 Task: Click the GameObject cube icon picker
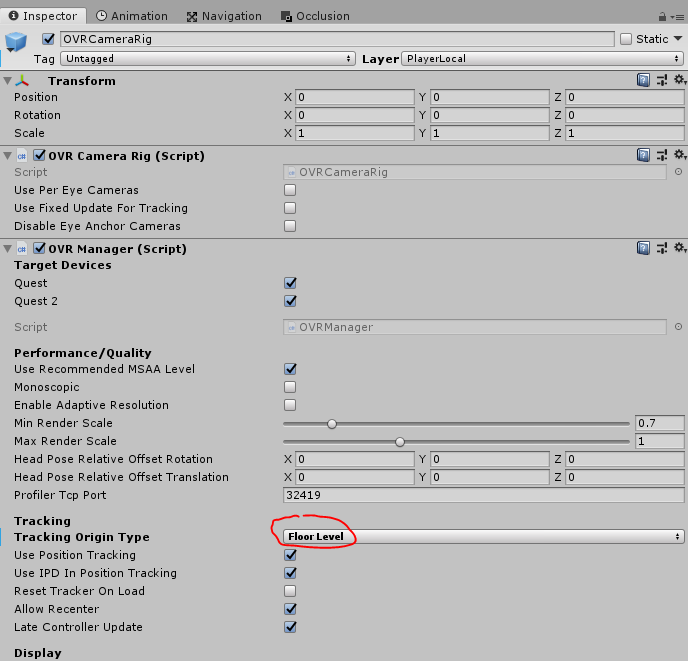(16, 43)
